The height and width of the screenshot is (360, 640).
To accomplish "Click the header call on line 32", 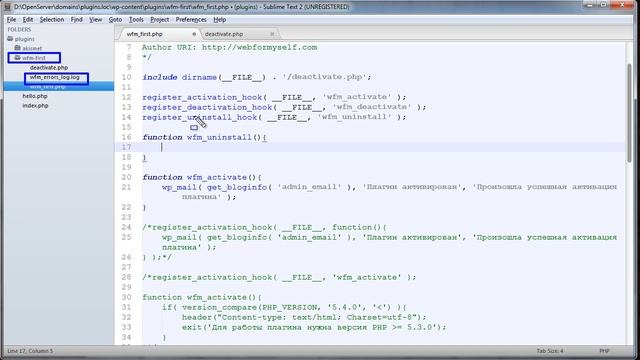I will coord(197,317).
